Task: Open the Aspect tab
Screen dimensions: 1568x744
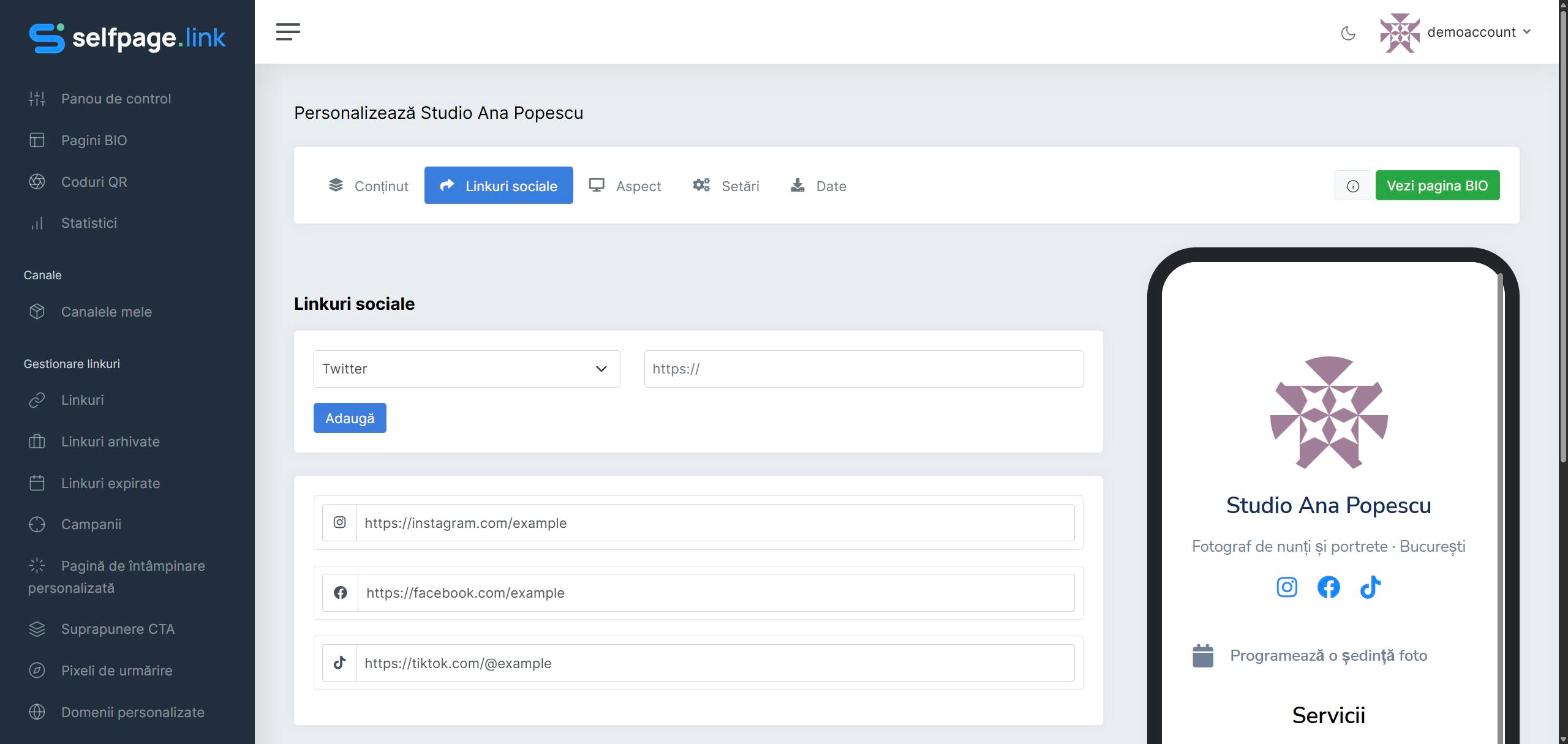Action: point(625,186)
